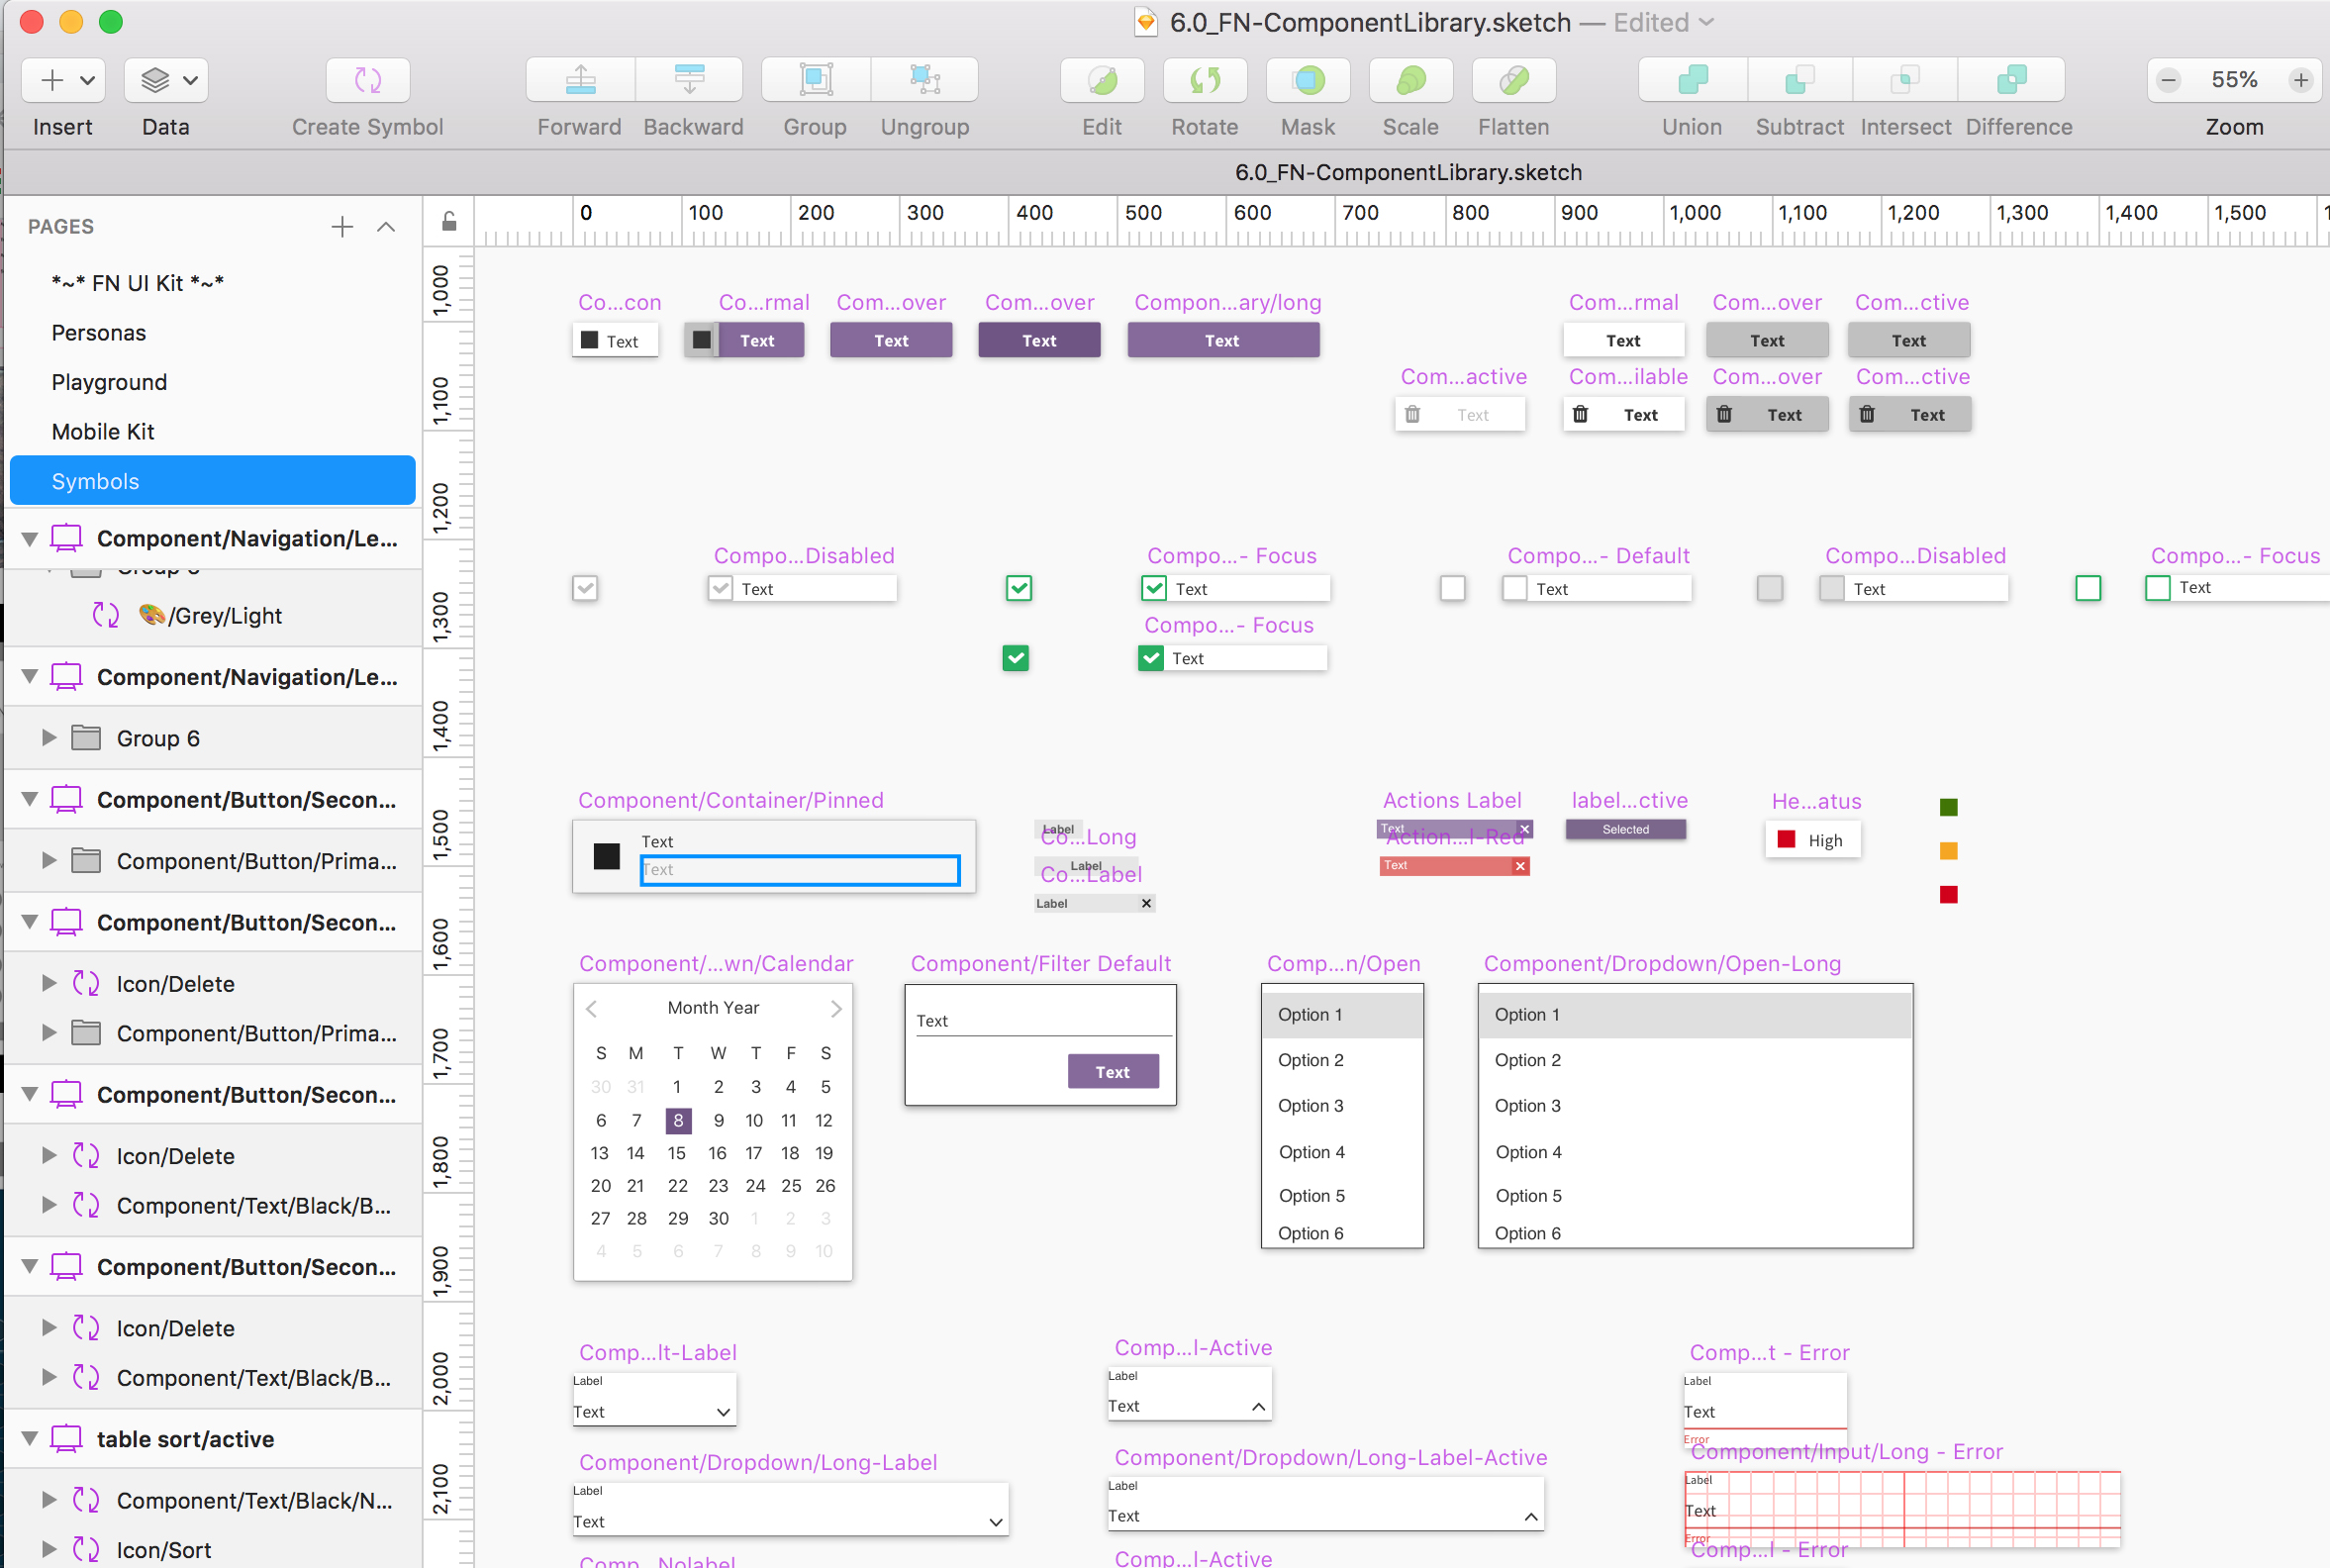Apply the Difference boolean operation

(2012, 80)
